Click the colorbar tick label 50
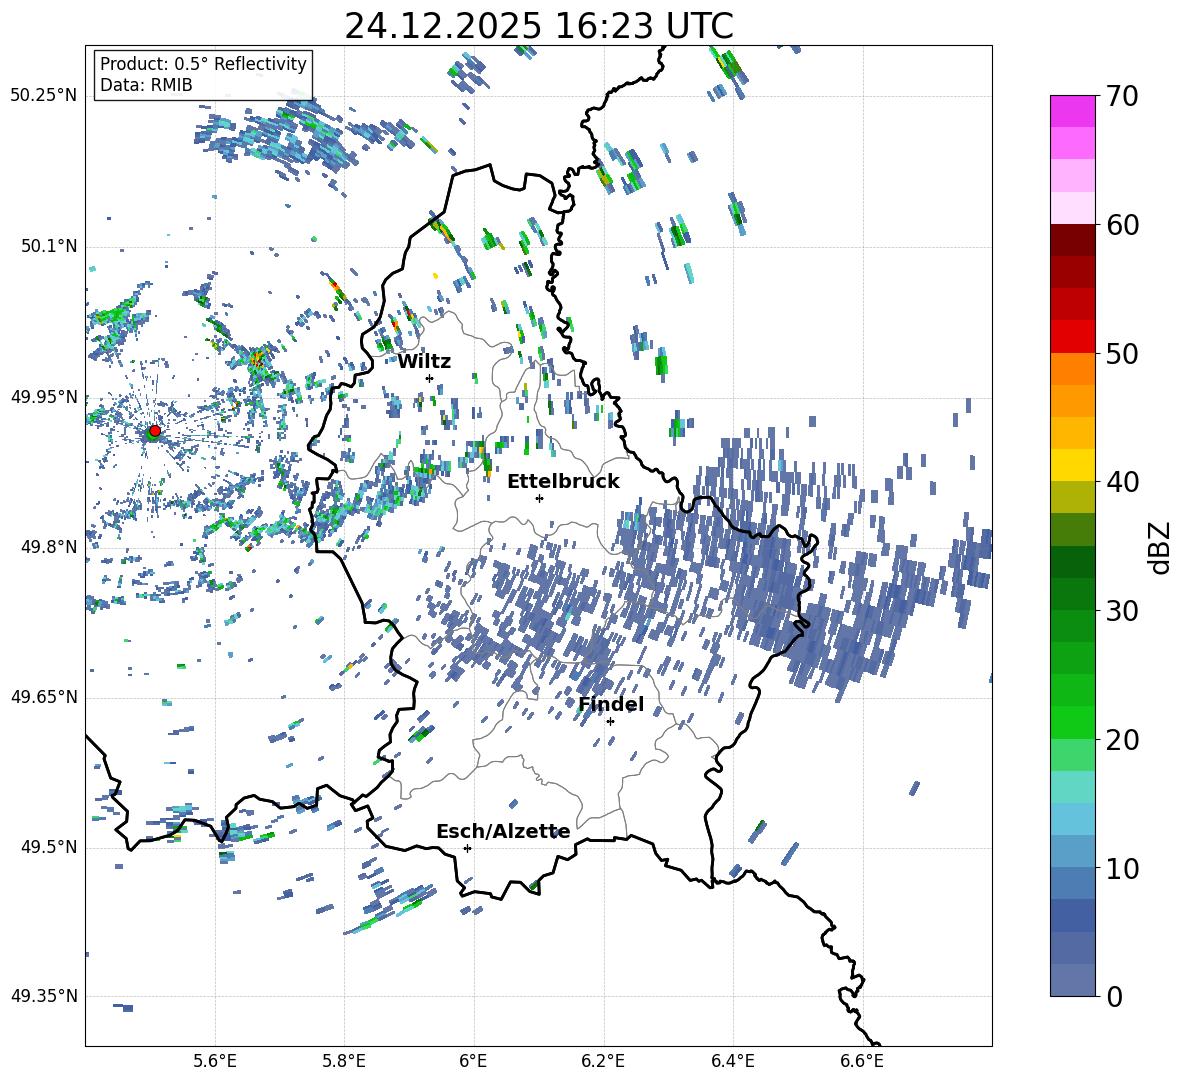The image size is (1184, 1081). 1122,354
